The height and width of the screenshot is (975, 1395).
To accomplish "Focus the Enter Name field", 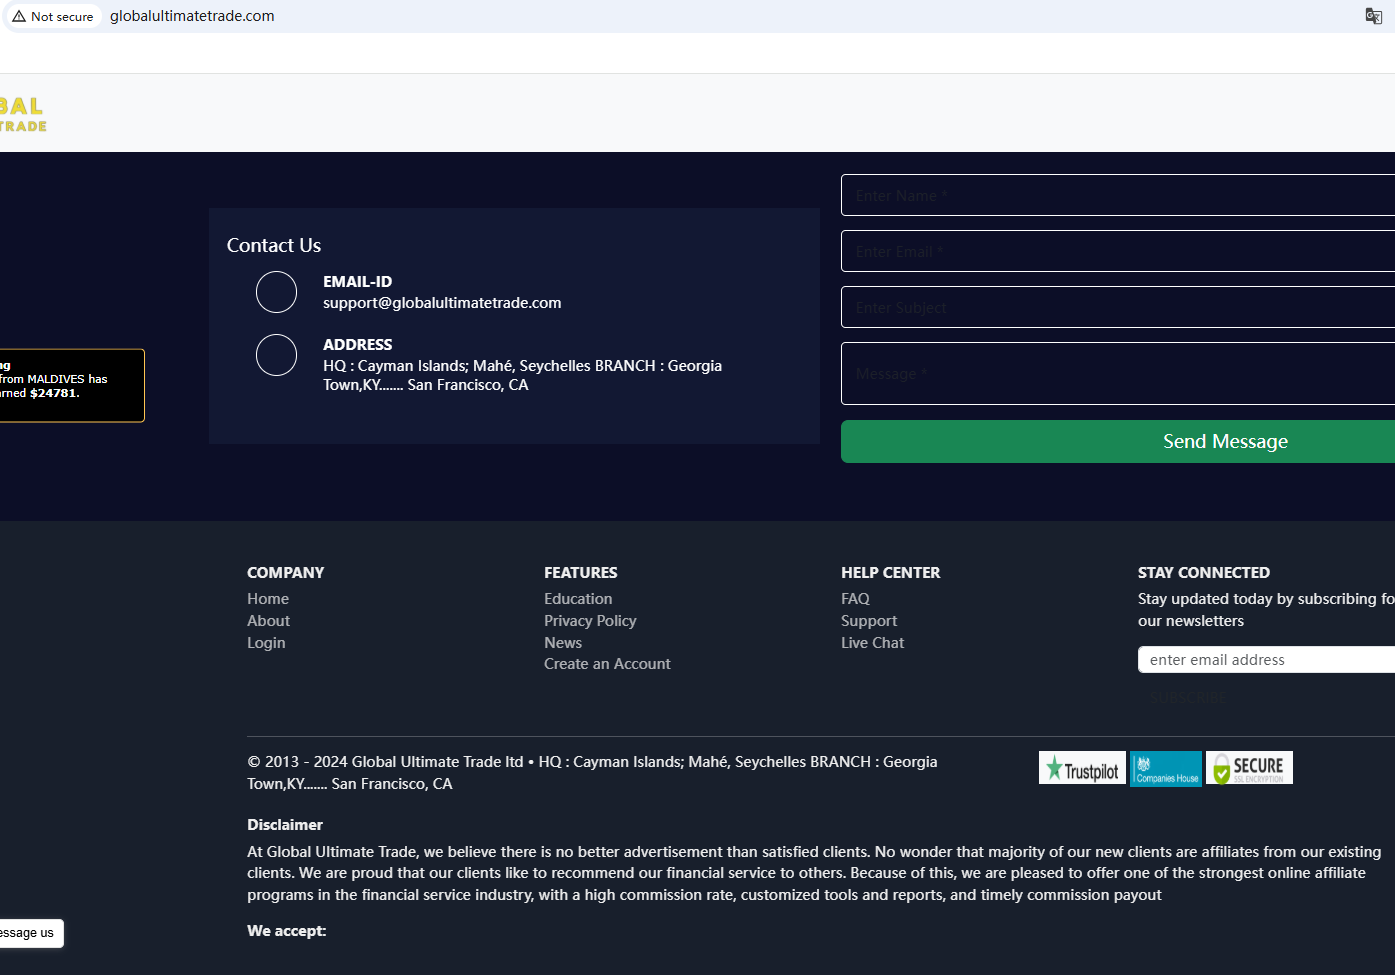I will point(1118,195).
